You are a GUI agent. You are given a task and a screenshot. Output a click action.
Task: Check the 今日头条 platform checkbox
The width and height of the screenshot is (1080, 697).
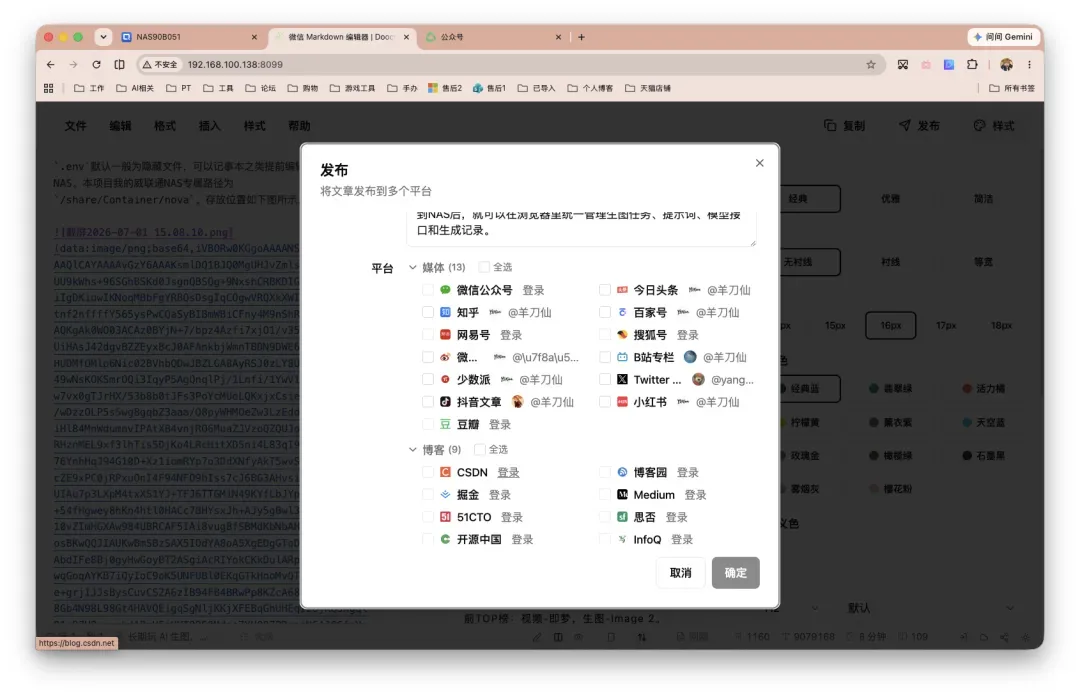point(604,290)
